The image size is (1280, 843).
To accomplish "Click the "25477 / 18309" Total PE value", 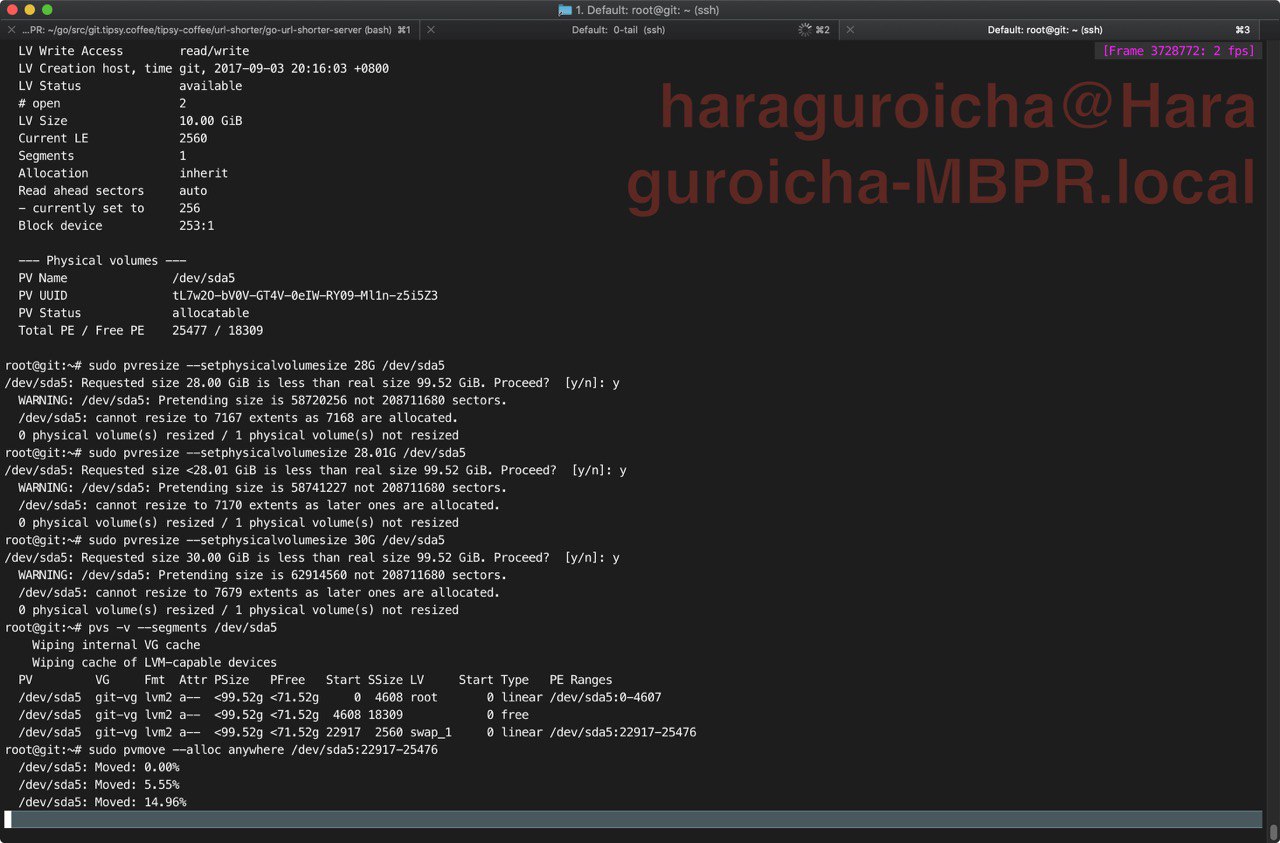I will click(218, 330).
